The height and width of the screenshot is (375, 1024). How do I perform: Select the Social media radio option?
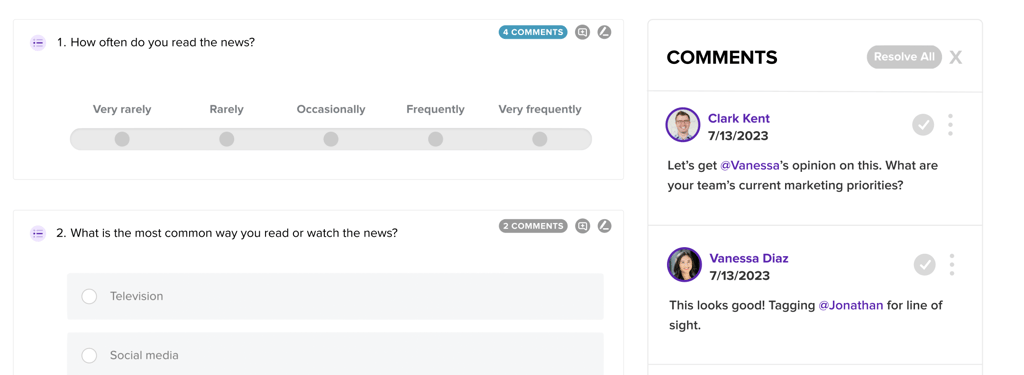pyautogui.click(x=89, y=355)
